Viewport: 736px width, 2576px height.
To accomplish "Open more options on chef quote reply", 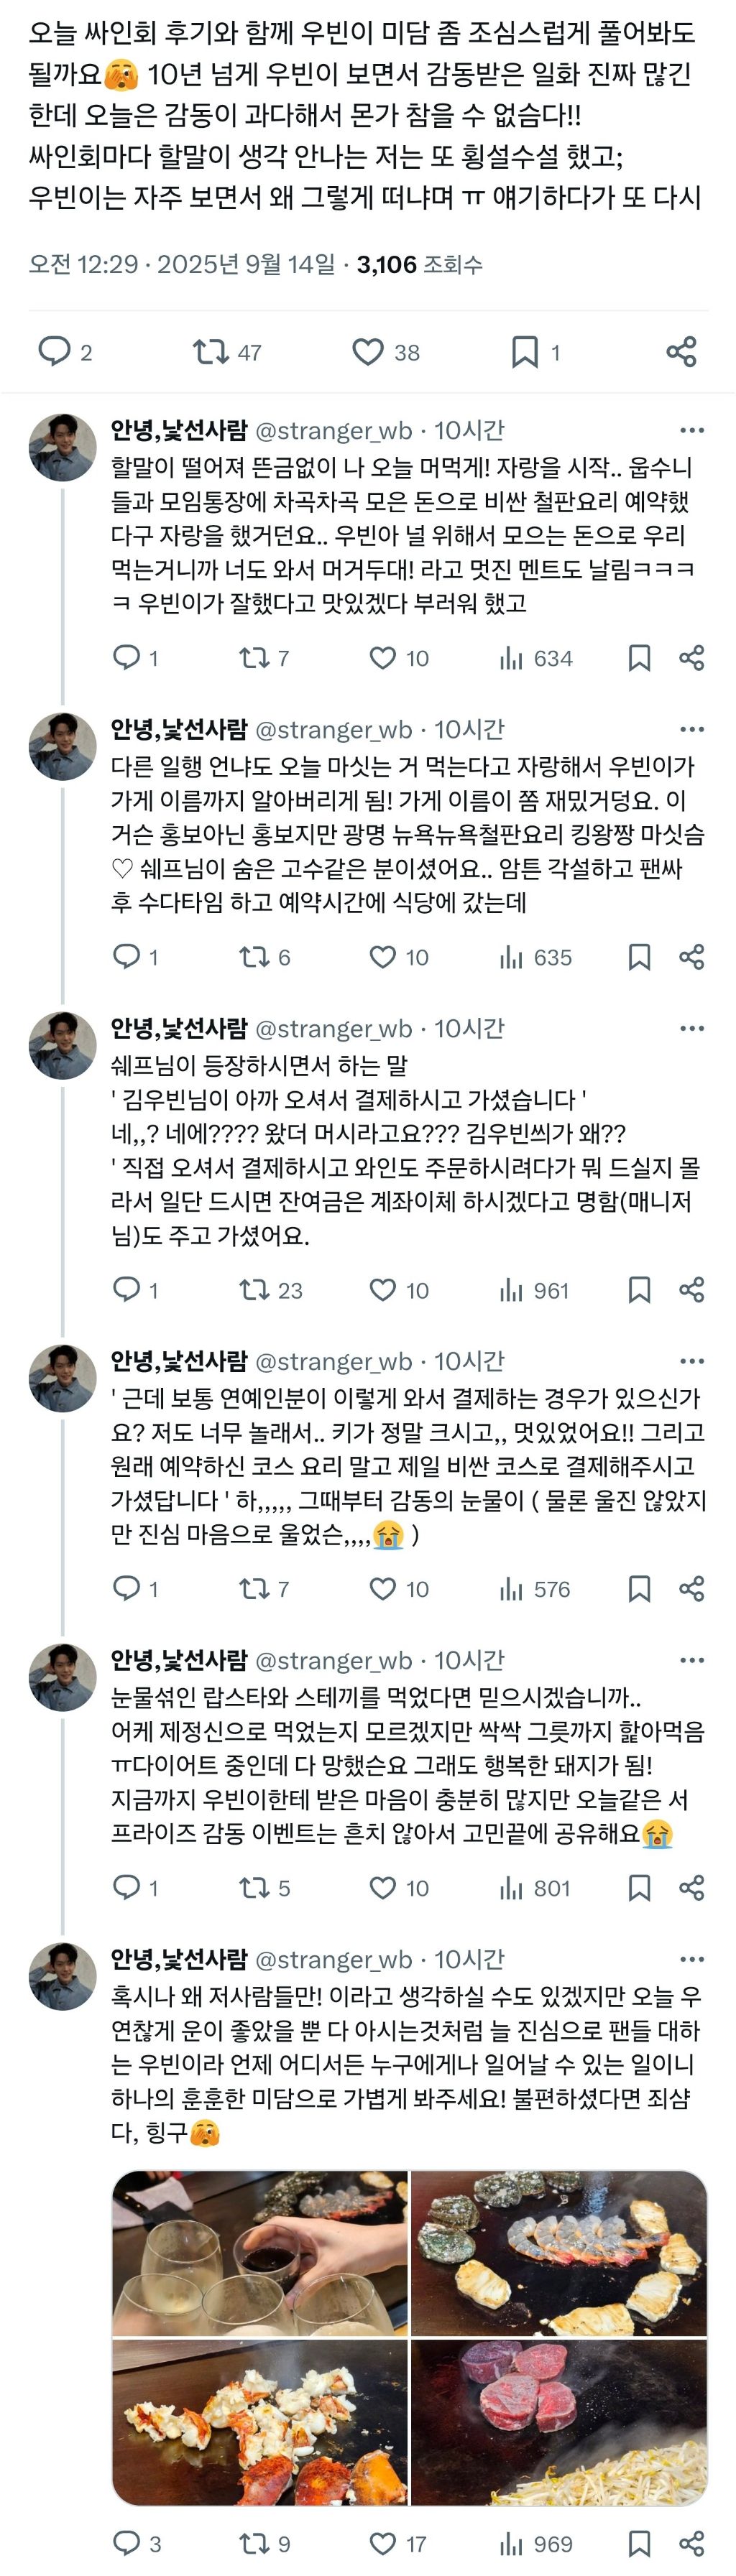I will (x=691, y=1028).
